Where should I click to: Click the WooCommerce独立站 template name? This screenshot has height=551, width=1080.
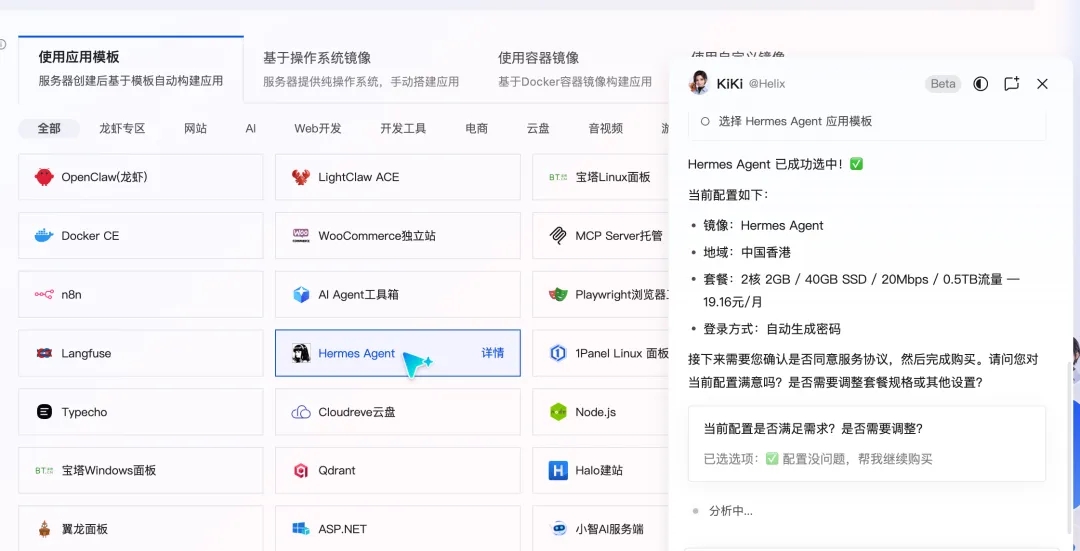tap(377, 236)
